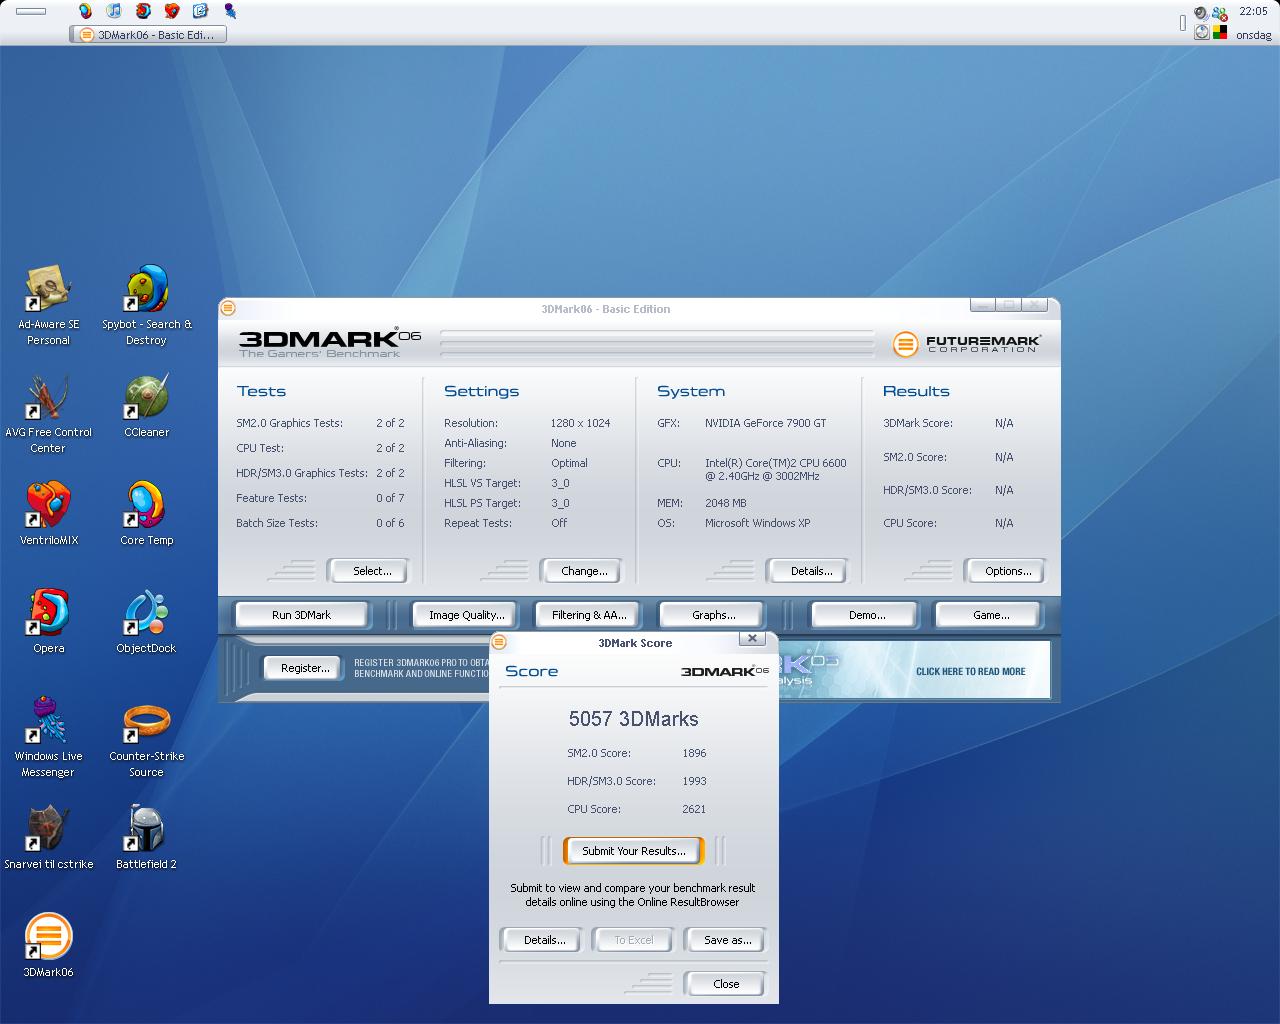This screenshot has height=1024, width=1280.
Task: Click the 5057 3DMarks score text
Action: pyautogui.click(x=634, y=719)
